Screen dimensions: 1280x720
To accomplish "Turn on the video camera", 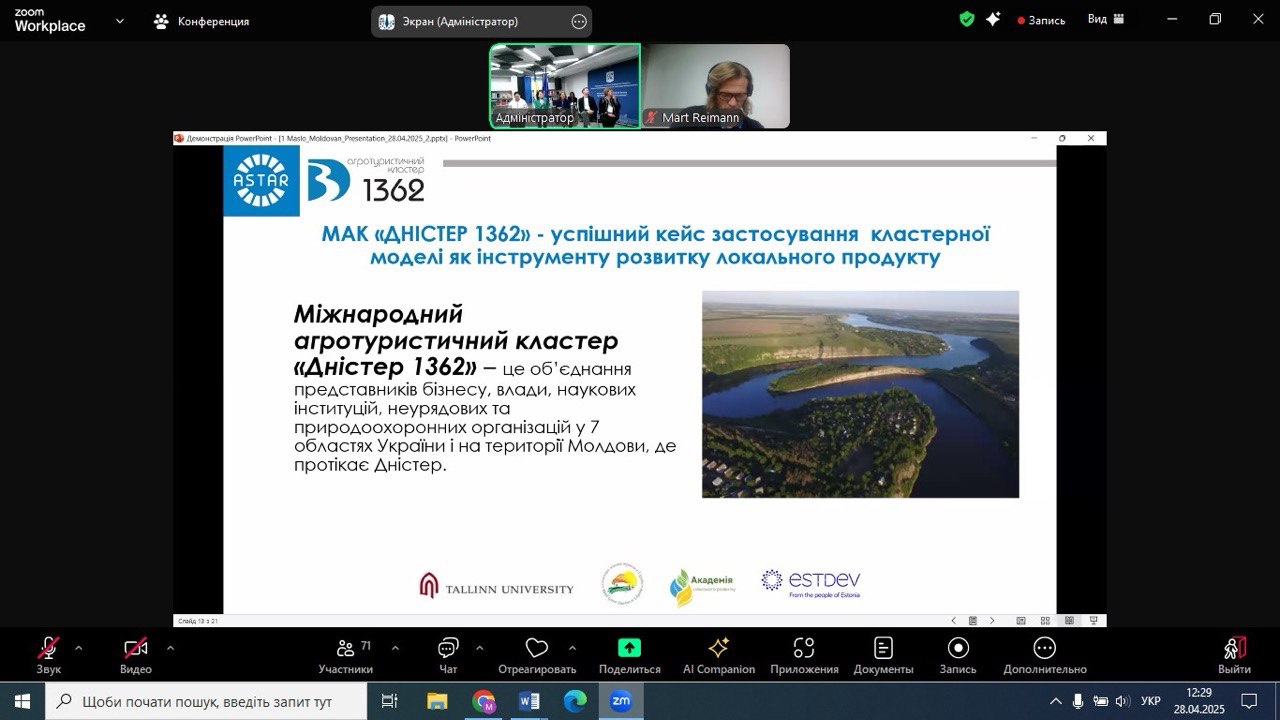I will coord(135,648).
